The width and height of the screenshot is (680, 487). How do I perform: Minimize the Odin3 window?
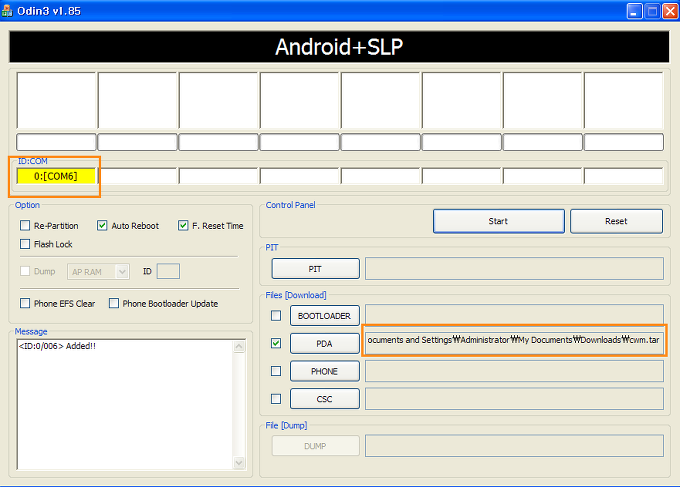click(634, 11)
